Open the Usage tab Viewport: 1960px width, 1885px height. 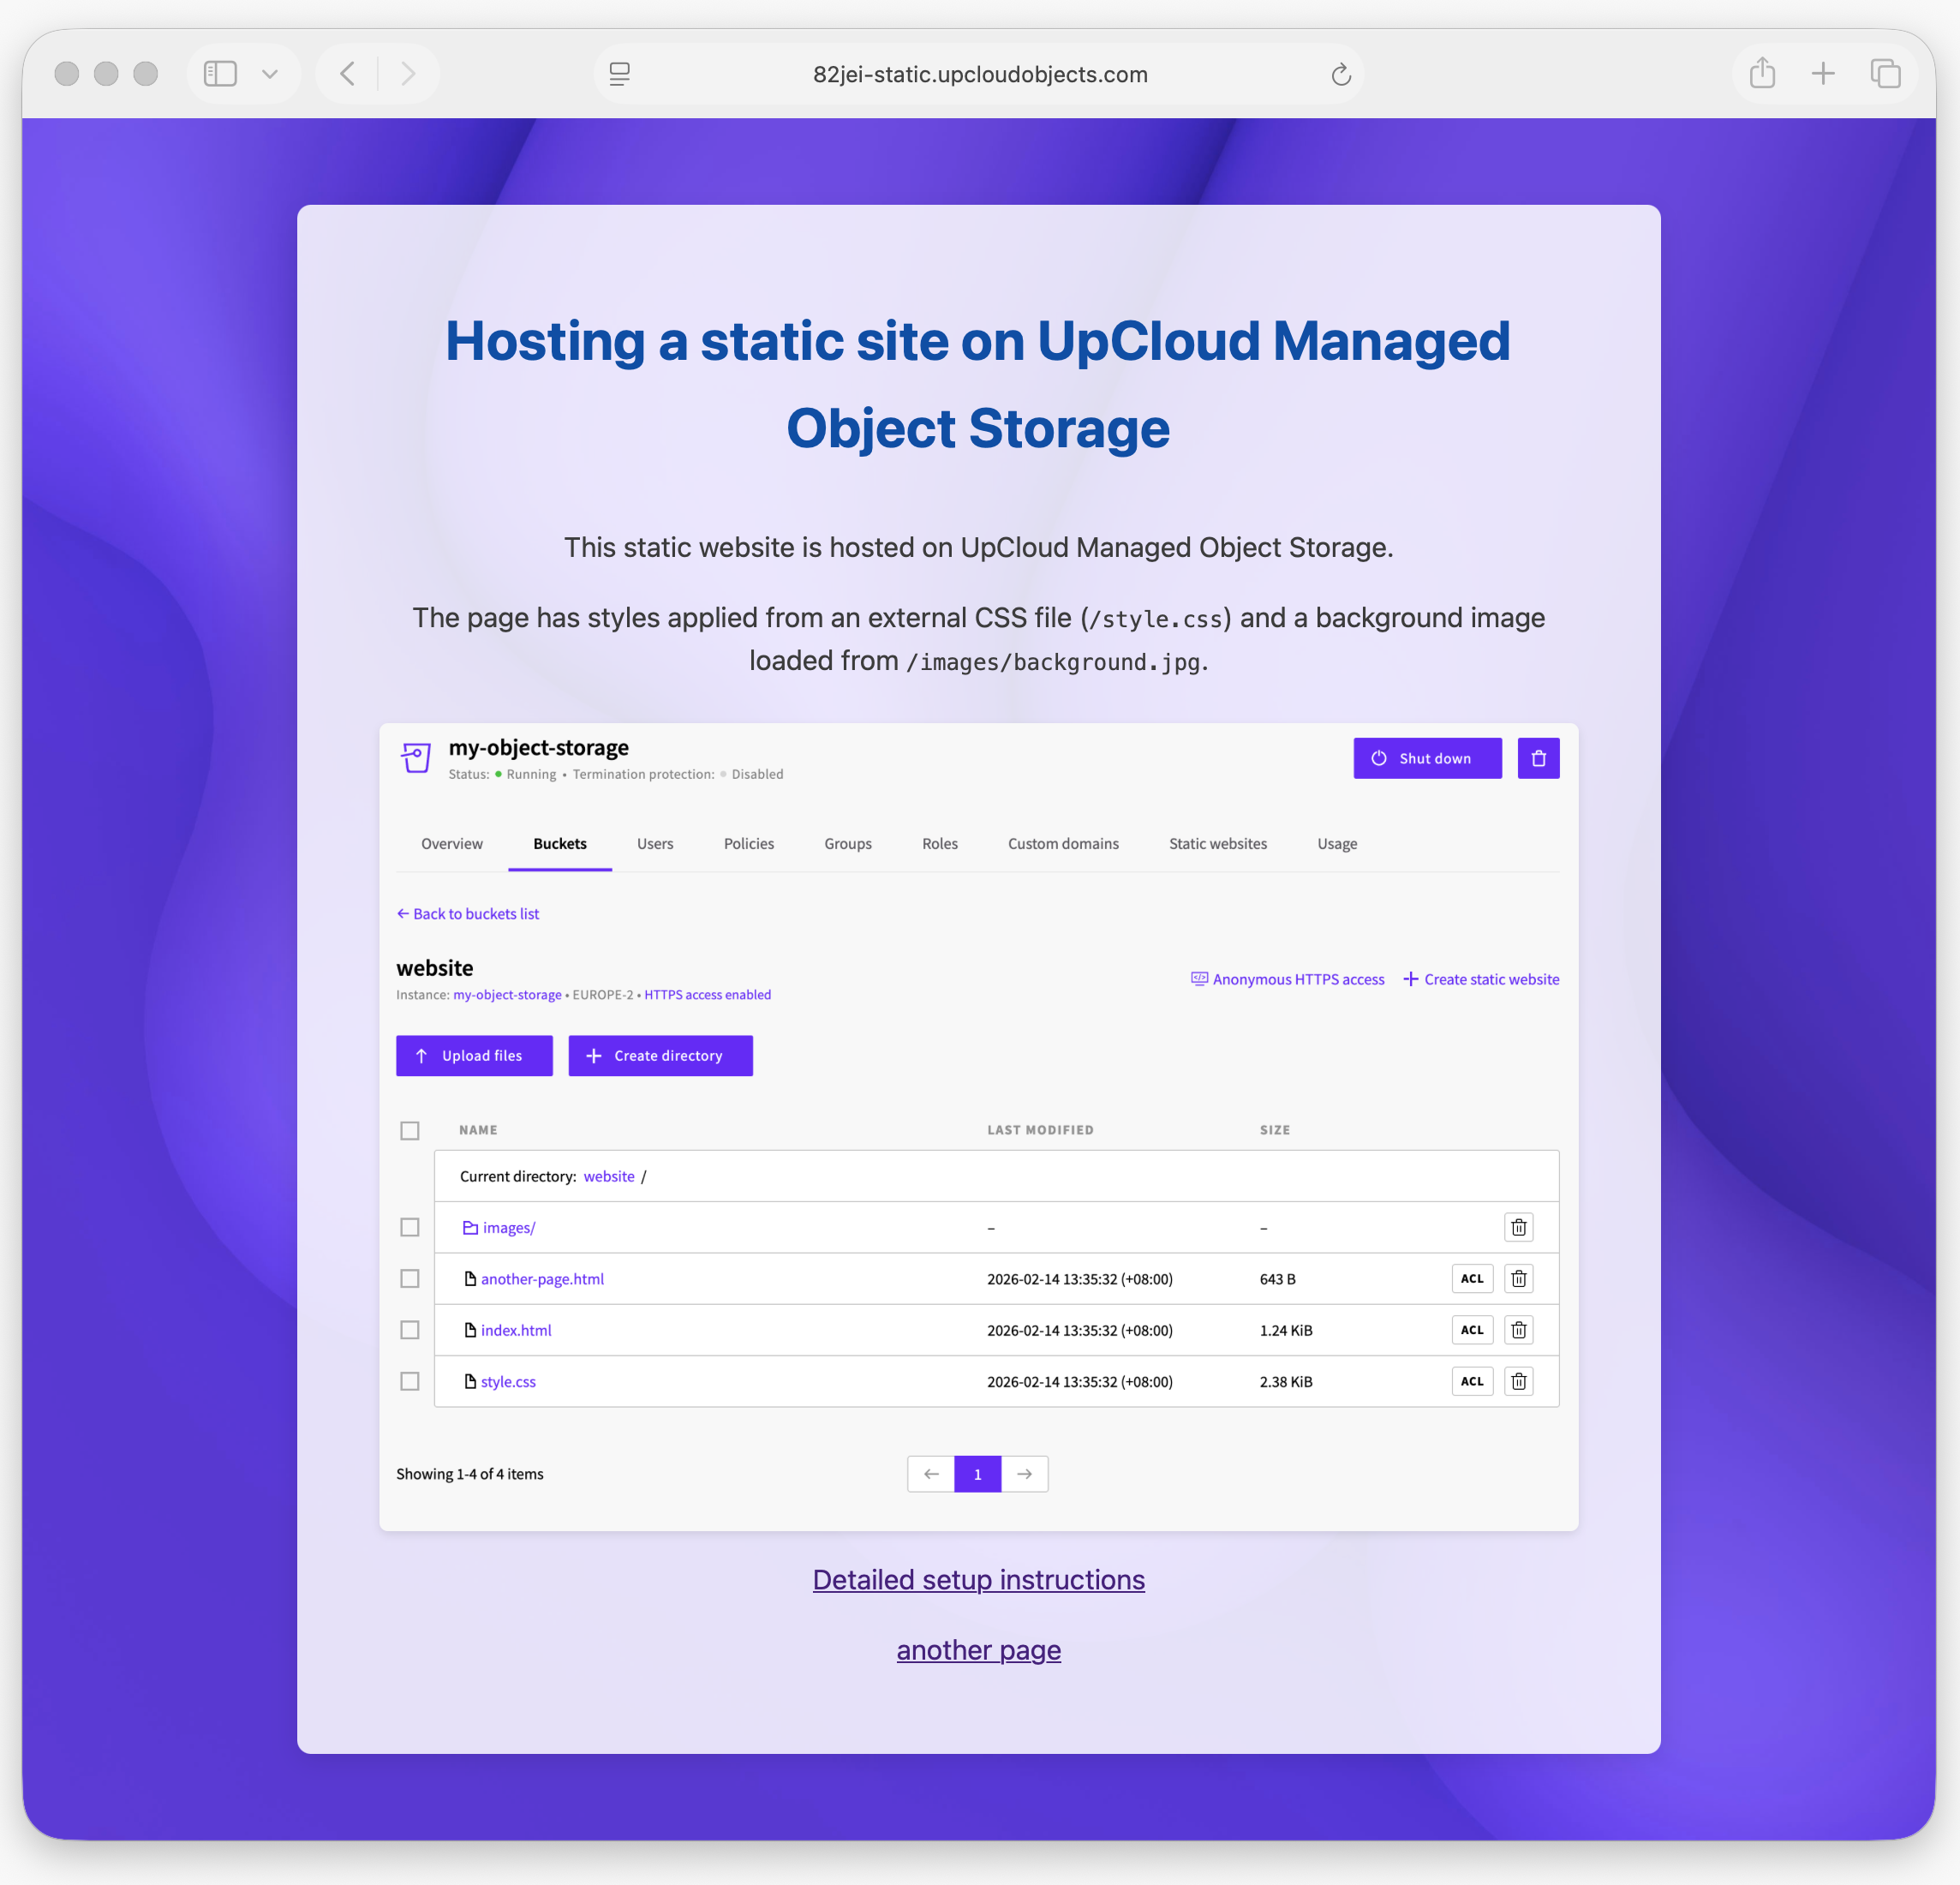1337,844
